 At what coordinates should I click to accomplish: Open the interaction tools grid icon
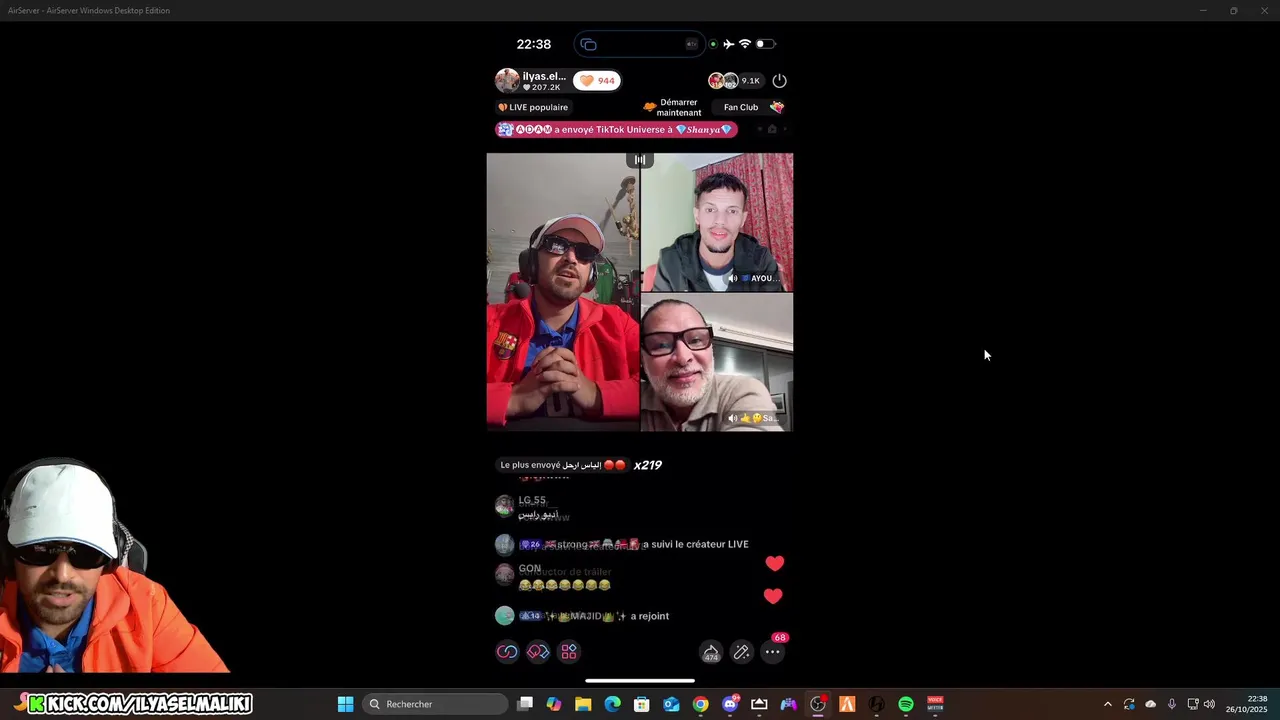tap(569, 652)
